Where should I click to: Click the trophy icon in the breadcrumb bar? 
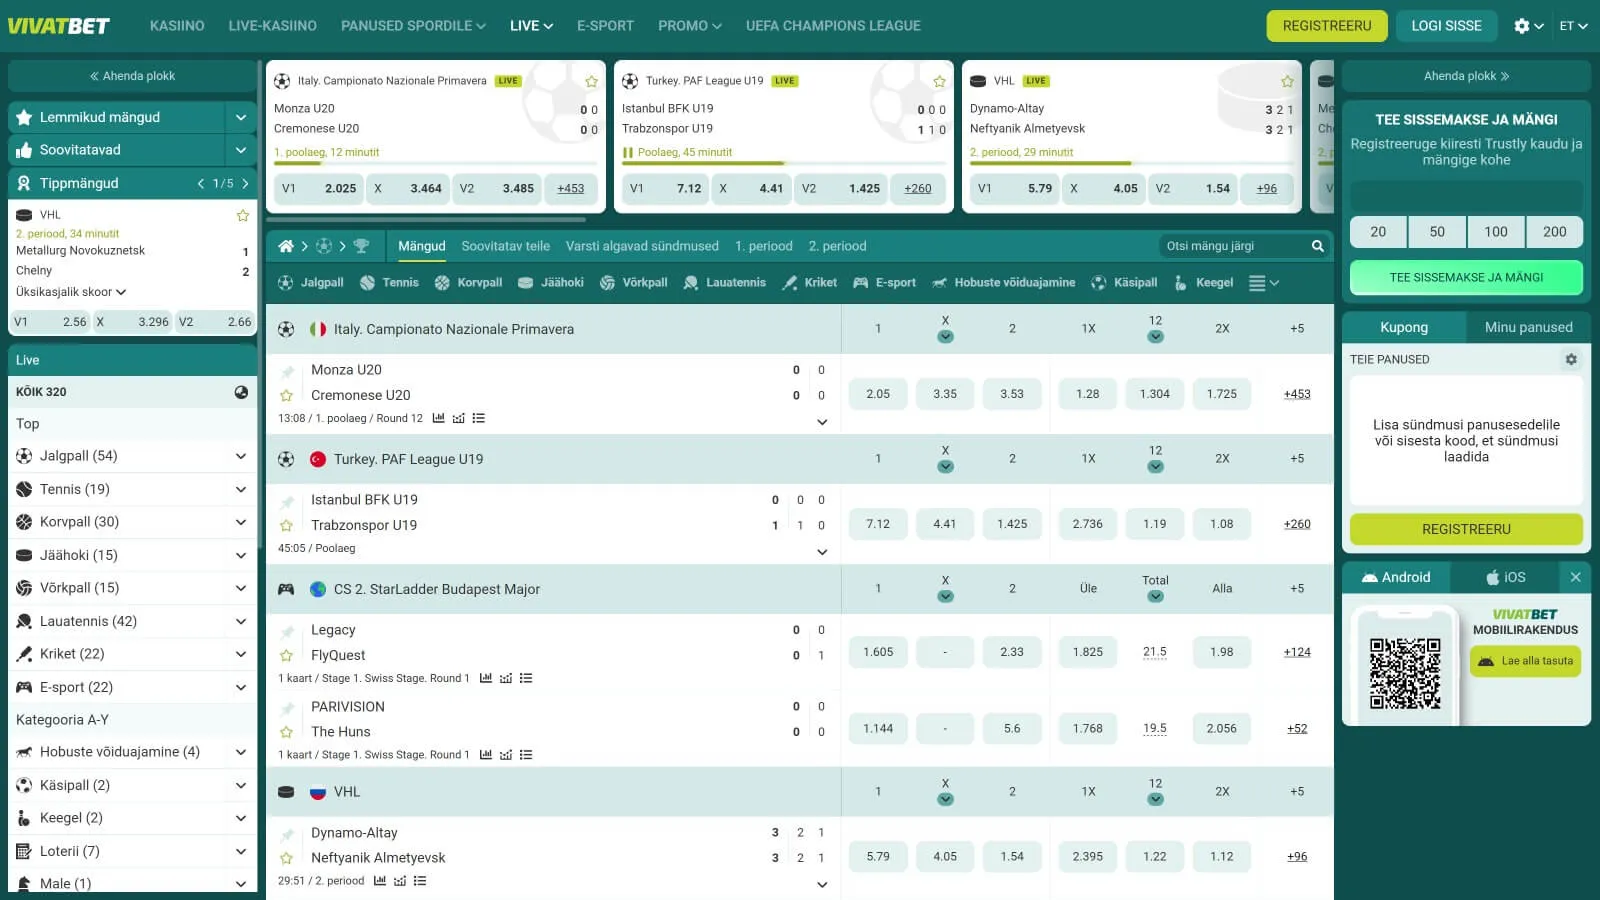361,246
